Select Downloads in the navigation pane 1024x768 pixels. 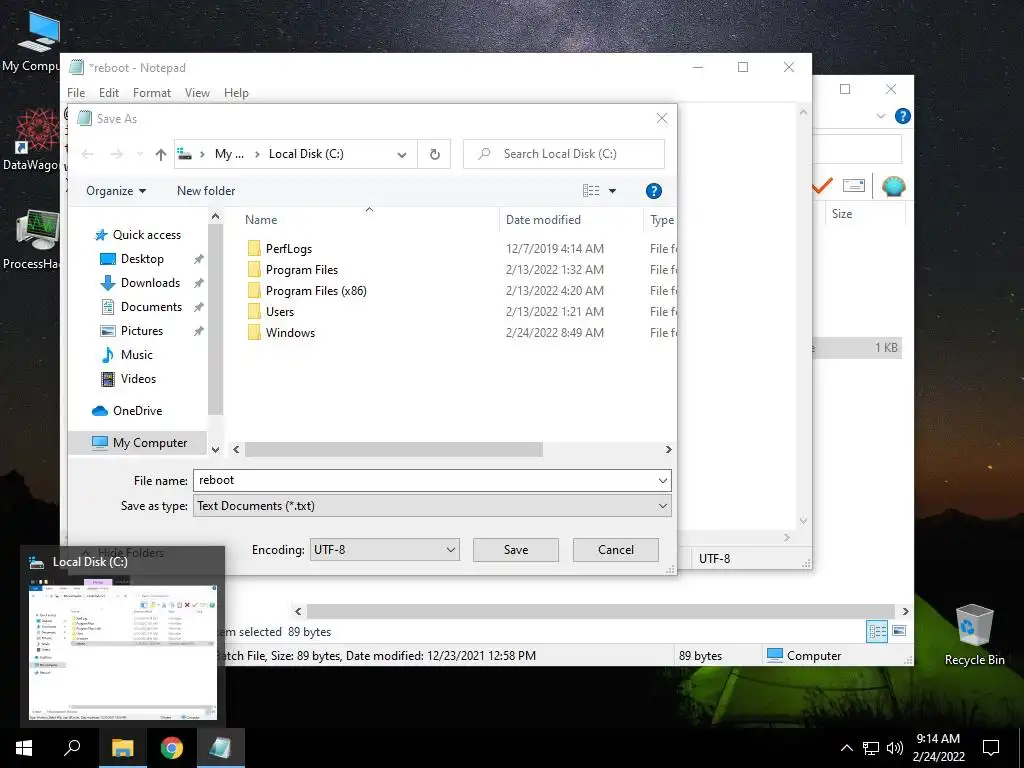pos(150,283)
